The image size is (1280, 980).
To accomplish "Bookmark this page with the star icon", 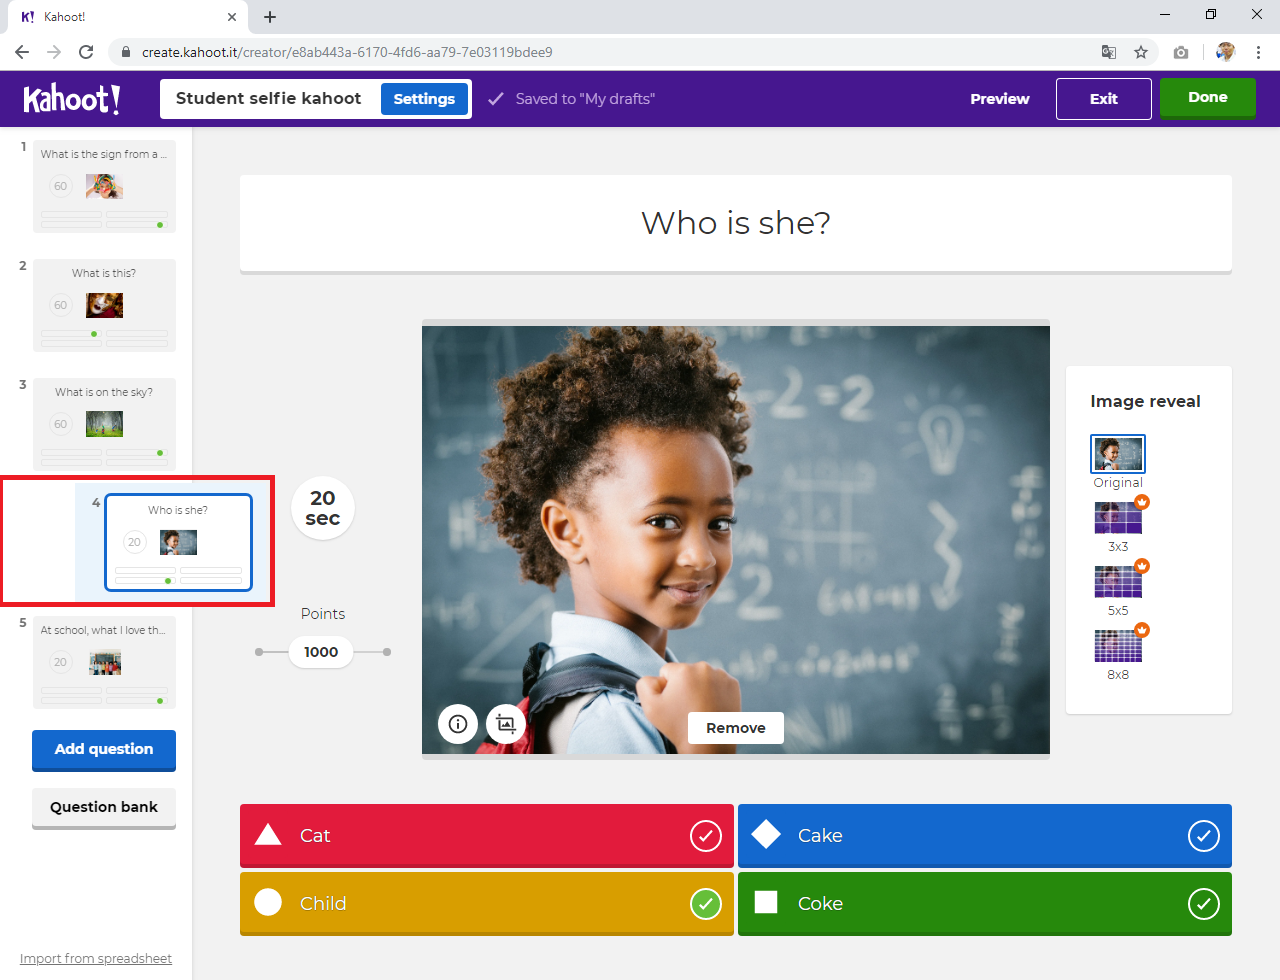I will pos(1141,52).
